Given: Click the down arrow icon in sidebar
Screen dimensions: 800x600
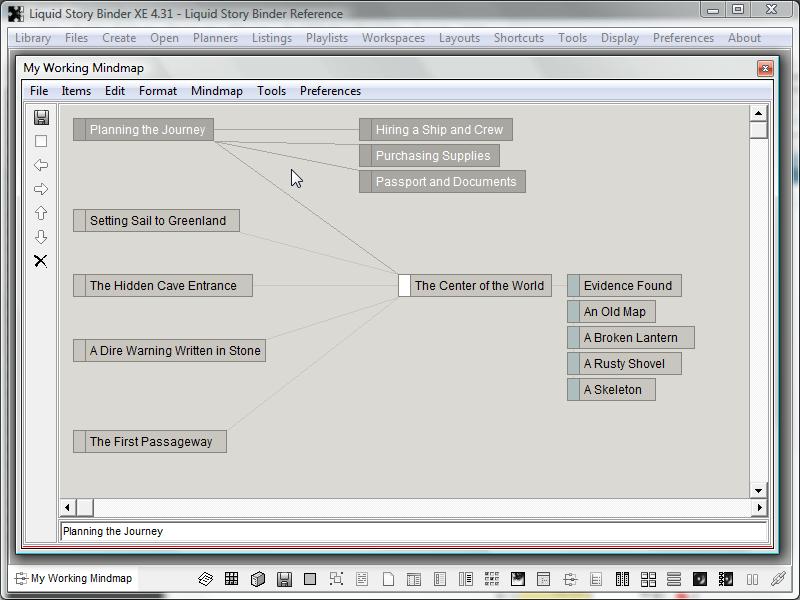Looking at the screenshot, I should [x=41, y=237].
